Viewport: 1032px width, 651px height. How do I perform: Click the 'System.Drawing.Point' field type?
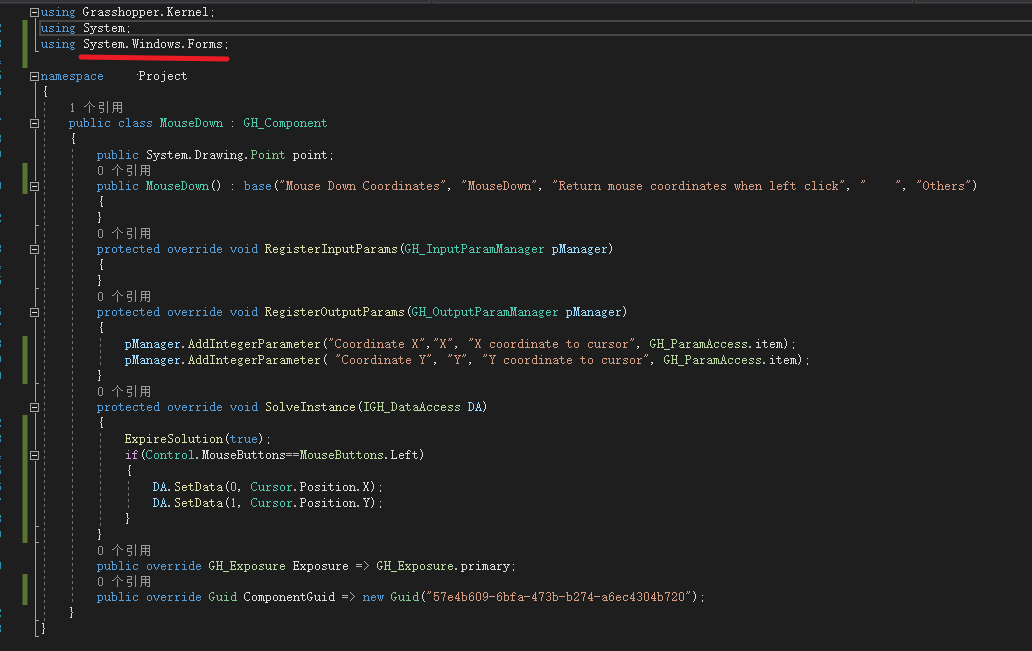[x=215, y=155]
